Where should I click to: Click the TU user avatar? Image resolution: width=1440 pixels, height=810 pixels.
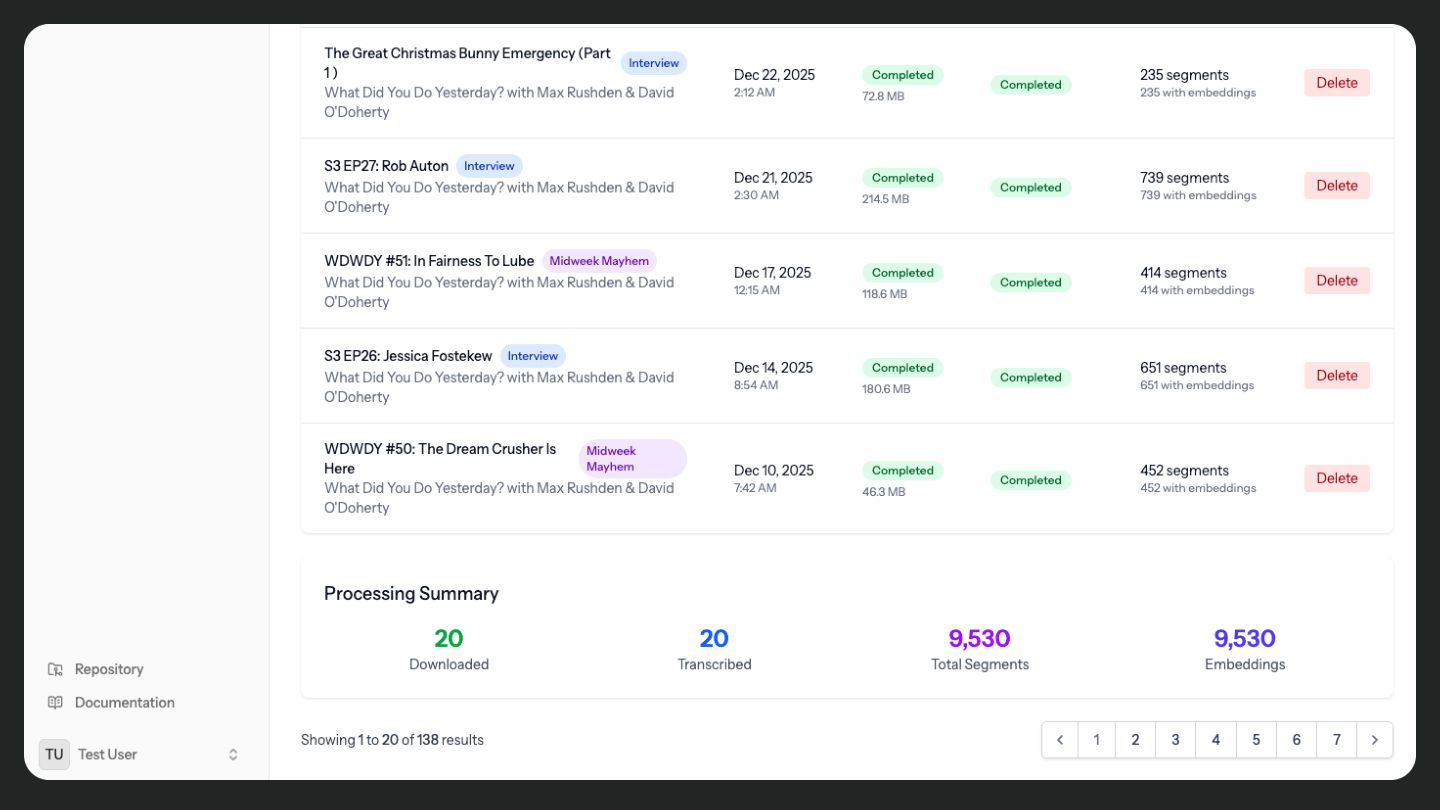[54, 755]
